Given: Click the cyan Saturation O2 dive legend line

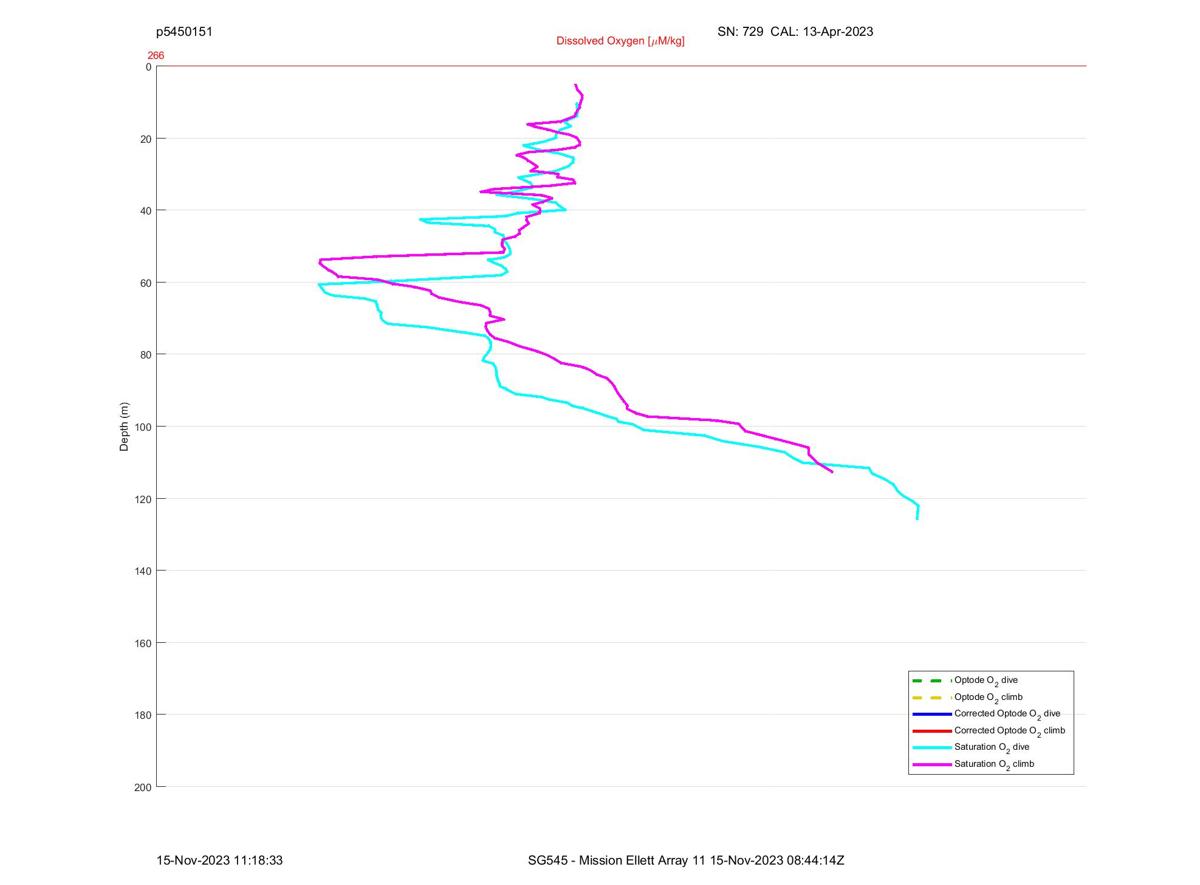Looking at the screenshot, I should tap(931, 747).
